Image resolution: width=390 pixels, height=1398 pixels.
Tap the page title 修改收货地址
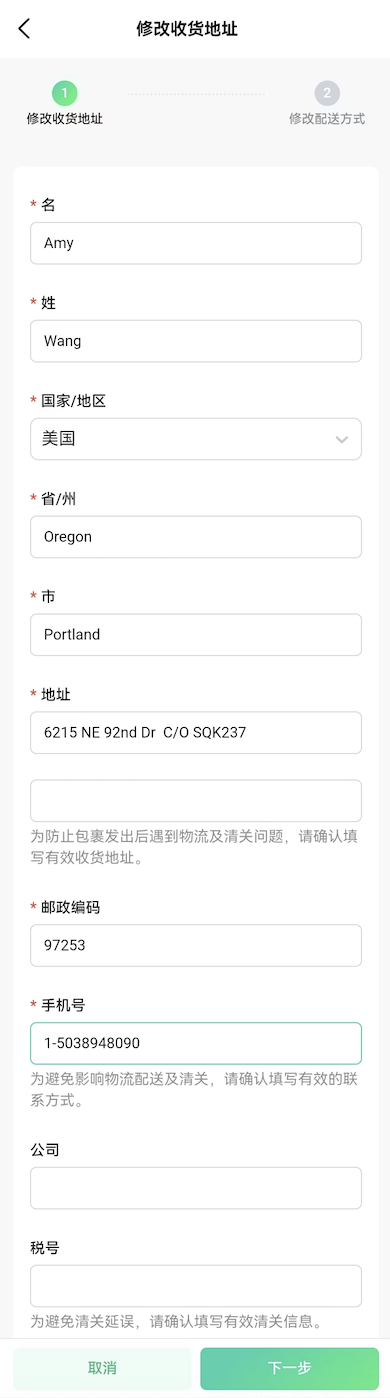(187, 29)
